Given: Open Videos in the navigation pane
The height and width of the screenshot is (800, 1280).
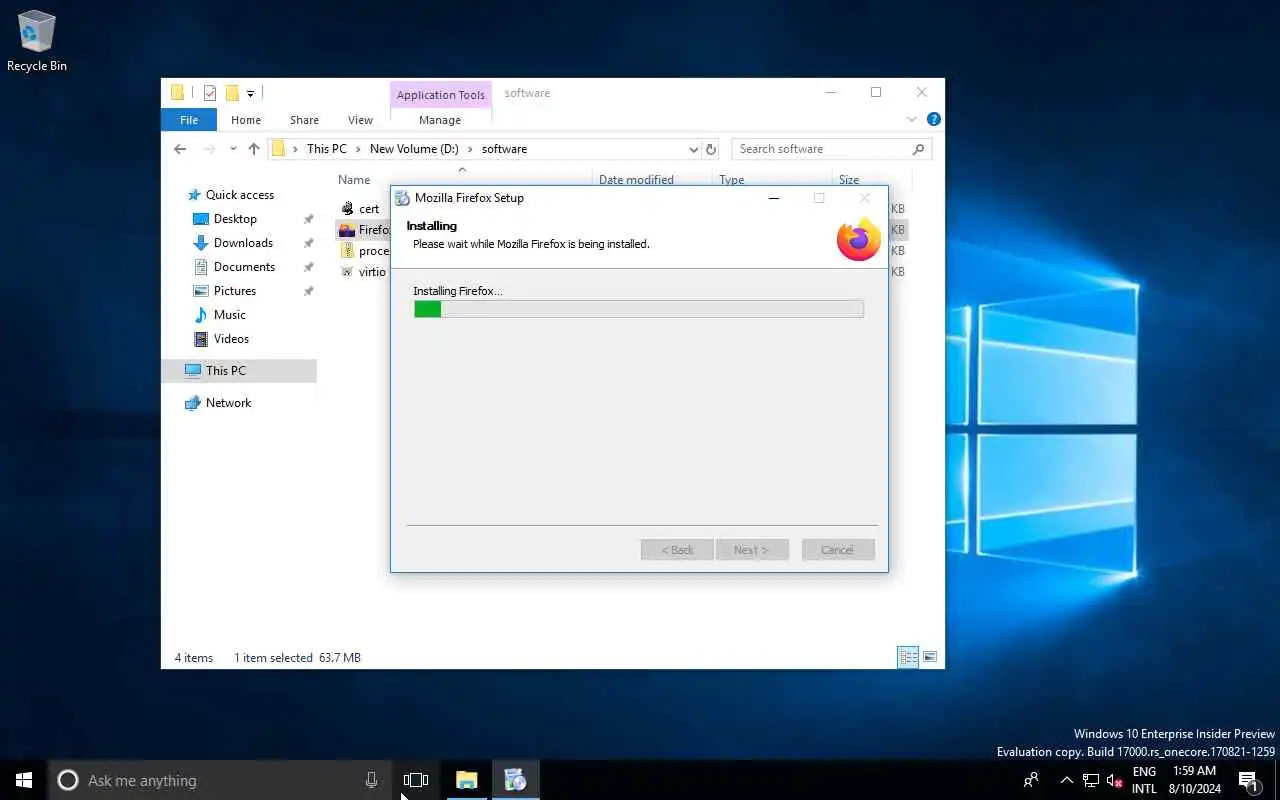Looking at the screenshot, I should pos(231,339).
